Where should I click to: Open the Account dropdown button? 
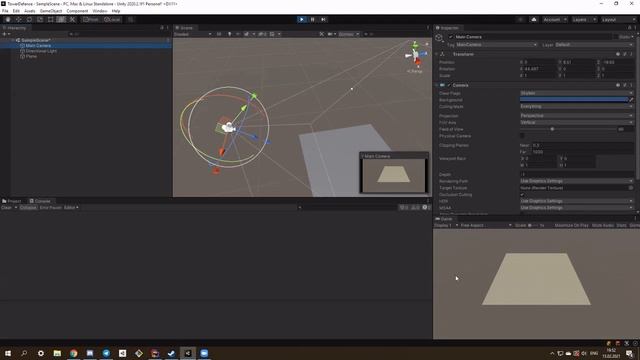coord(554,19)
